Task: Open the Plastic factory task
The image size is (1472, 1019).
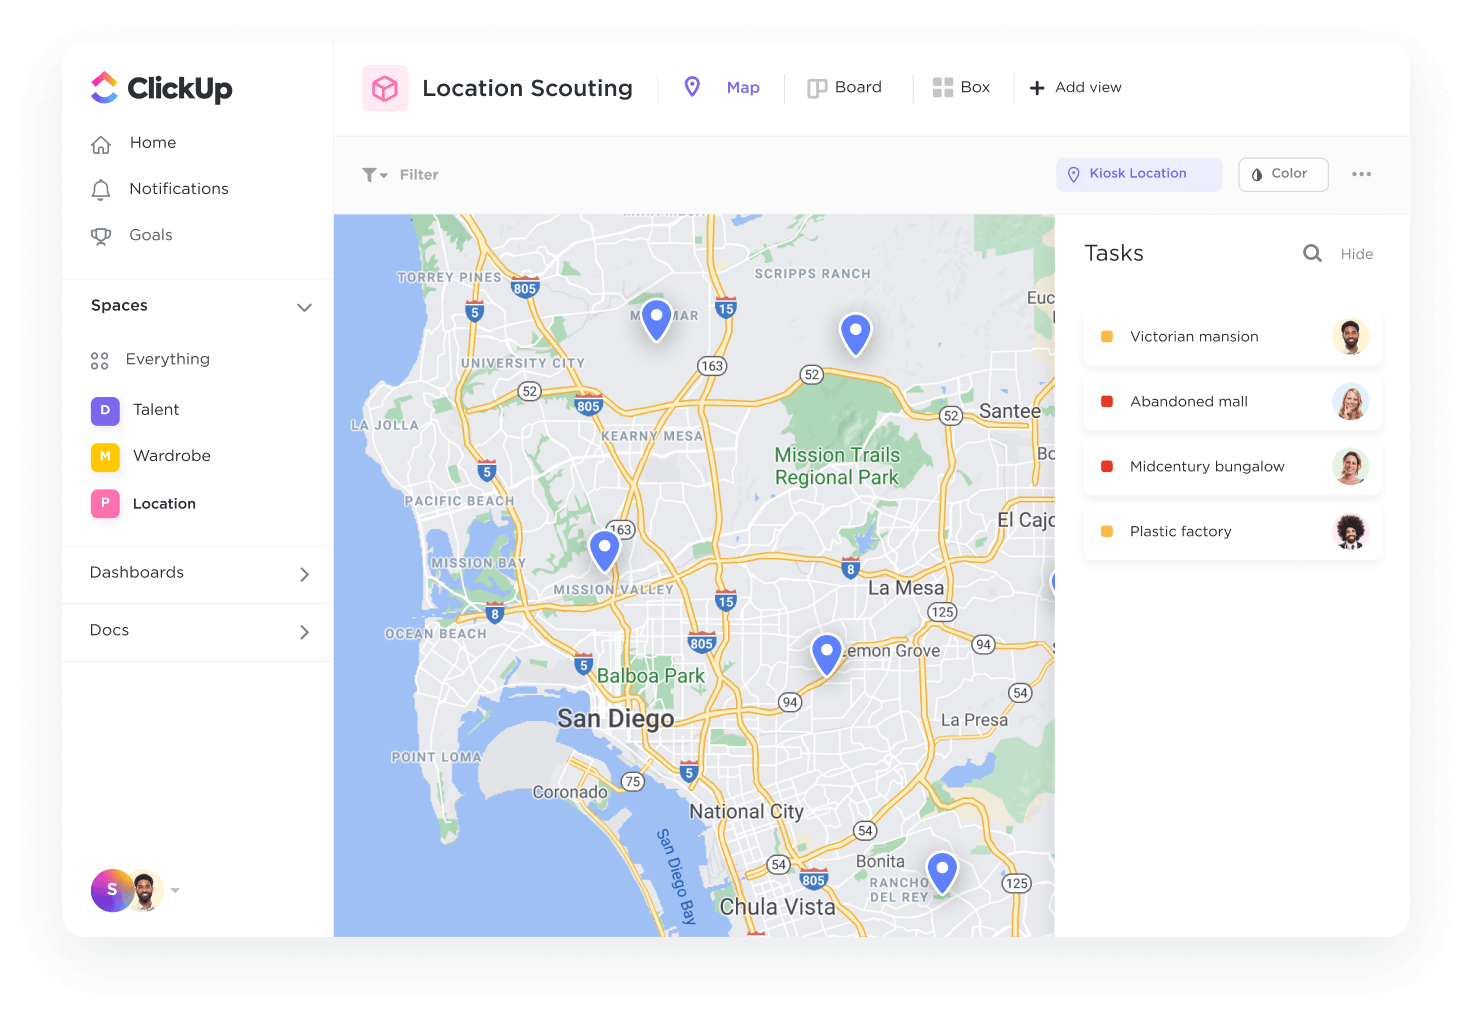Action: 1232,532
